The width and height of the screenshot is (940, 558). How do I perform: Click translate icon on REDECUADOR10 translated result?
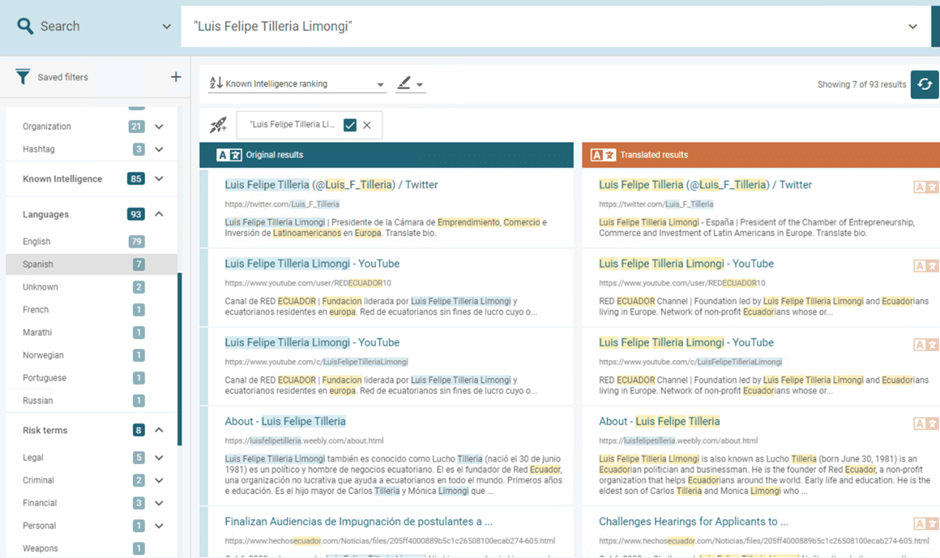(x=925, y=266)
